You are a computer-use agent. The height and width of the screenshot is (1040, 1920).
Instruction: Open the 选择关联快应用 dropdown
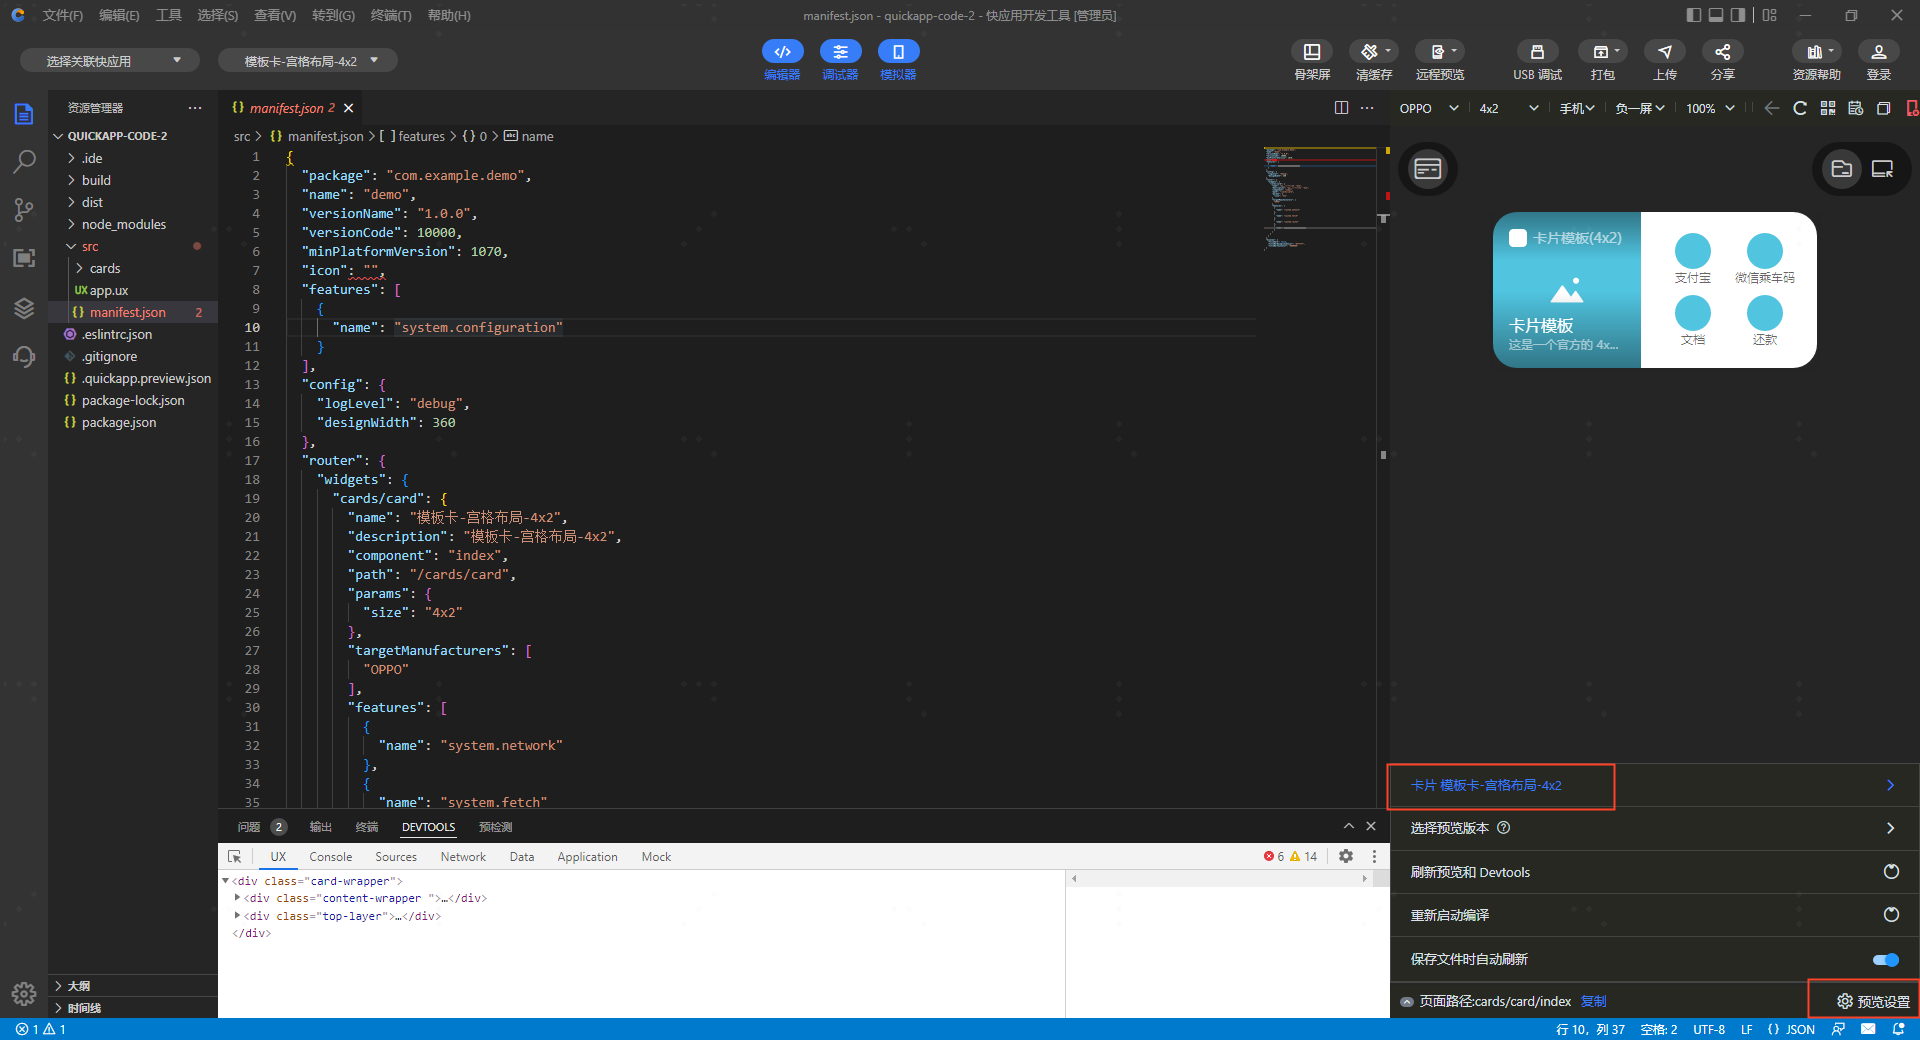point(110,61)
